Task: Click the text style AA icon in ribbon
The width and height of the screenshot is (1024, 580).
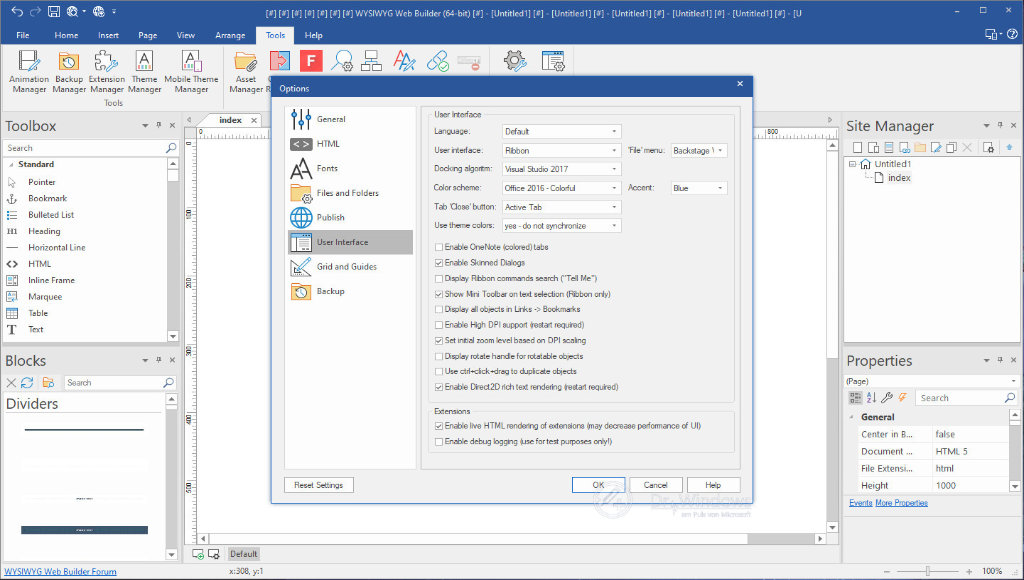Action: pos(404,61)
